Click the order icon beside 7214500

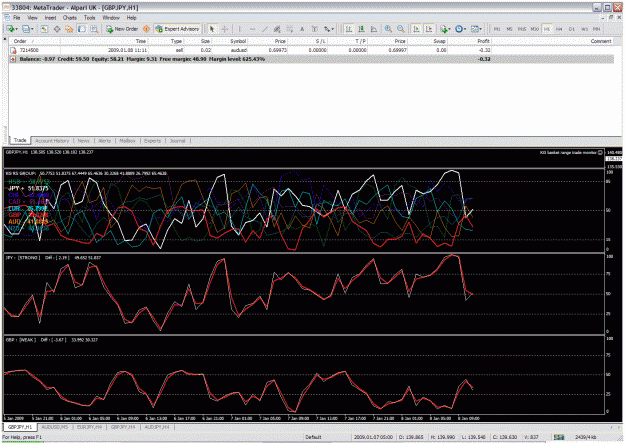tap(13, 50)
